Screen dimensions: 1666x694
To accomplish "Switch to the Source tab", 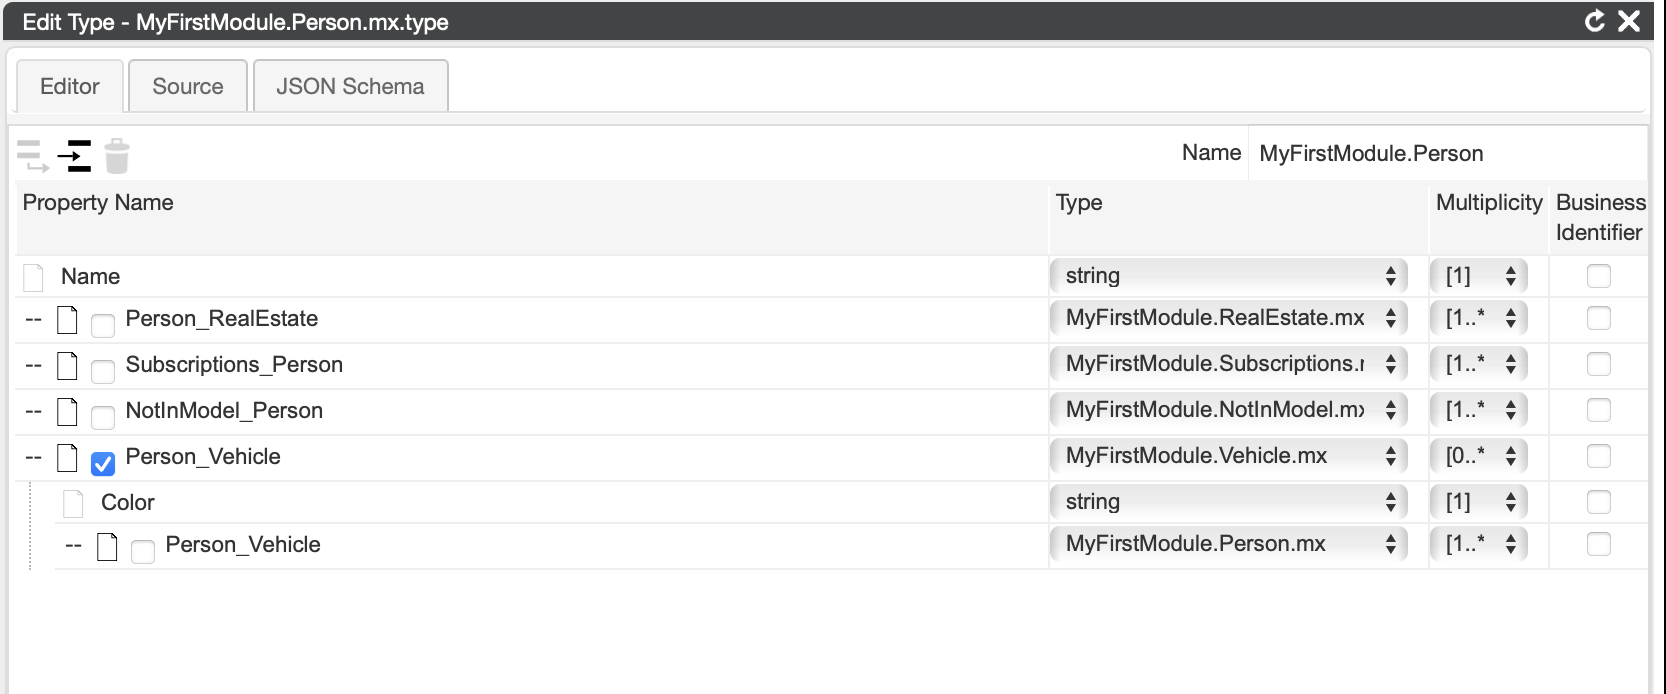I will (188, 86).
